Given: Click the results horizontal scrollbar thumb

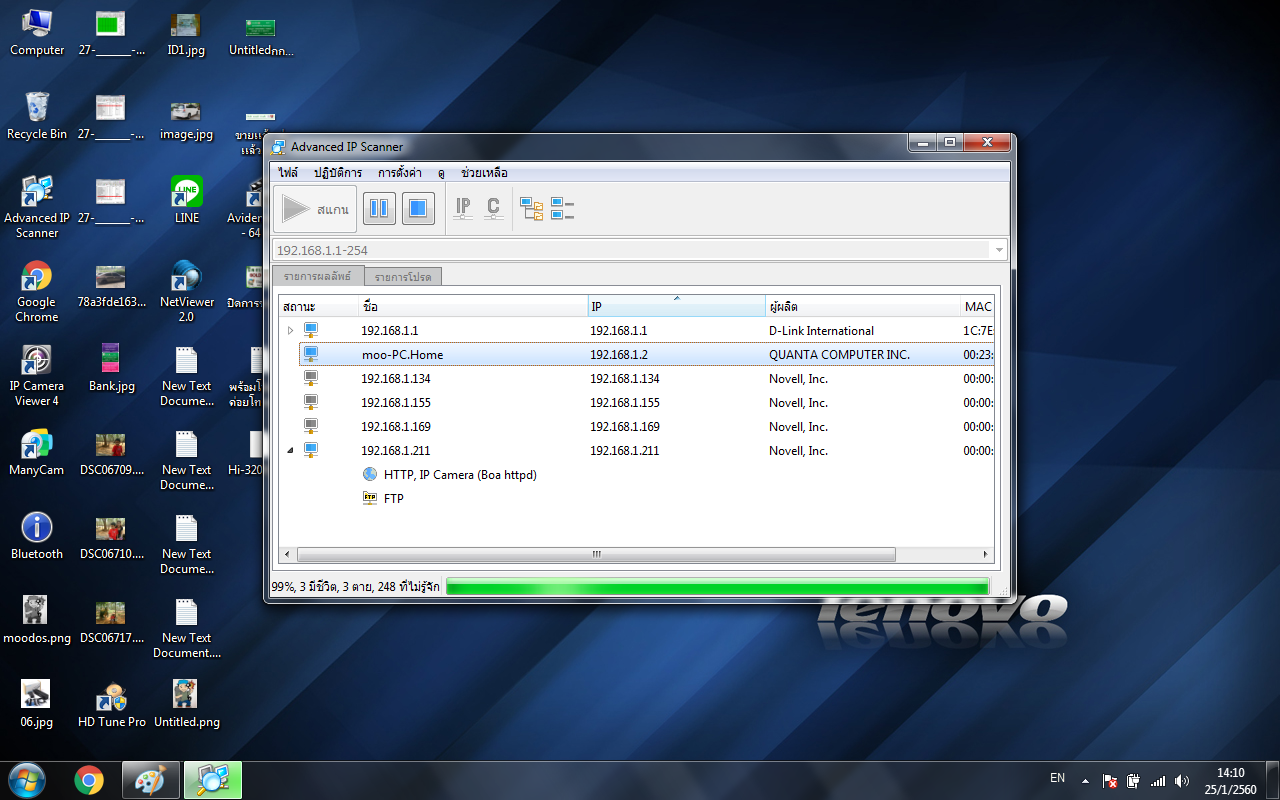Looking at the screenshot, I should click(x=597, y=554).
